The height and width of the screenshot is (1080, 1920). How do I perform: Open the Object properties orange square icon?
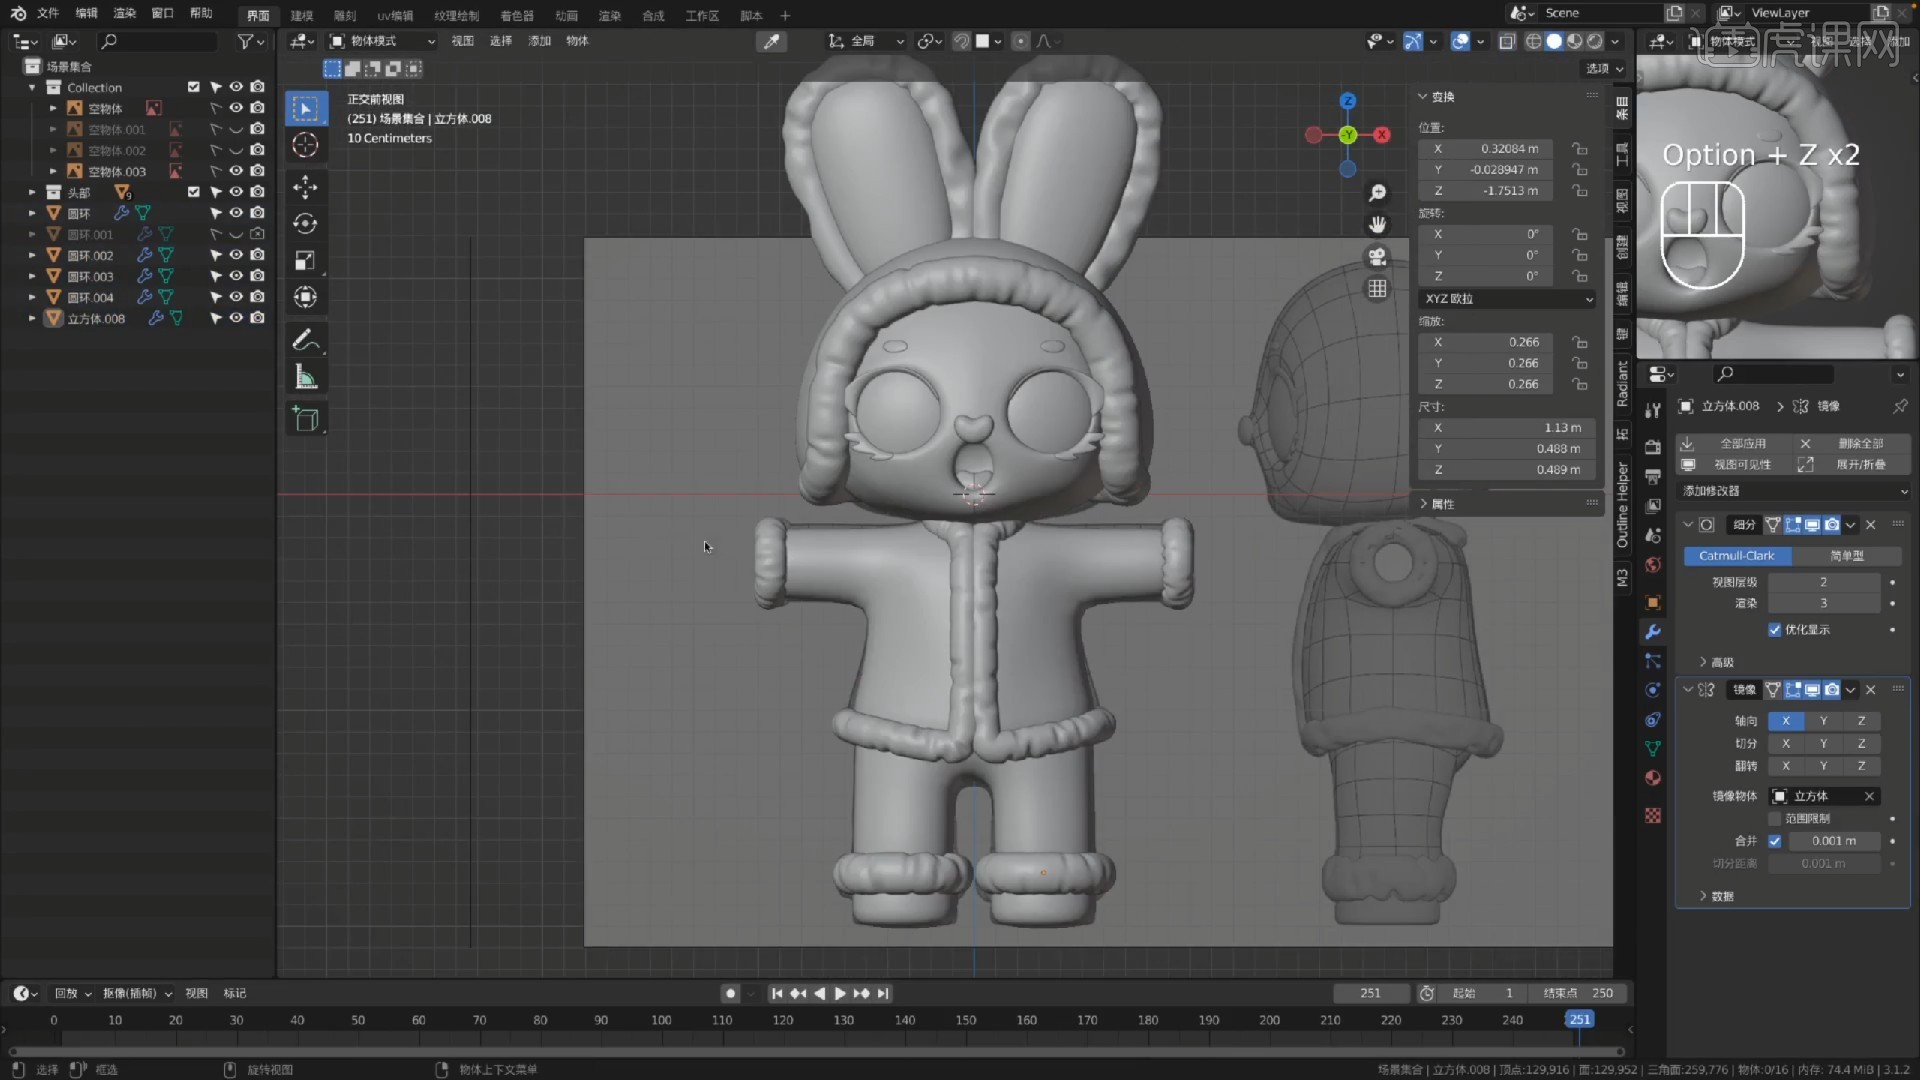1653,603
